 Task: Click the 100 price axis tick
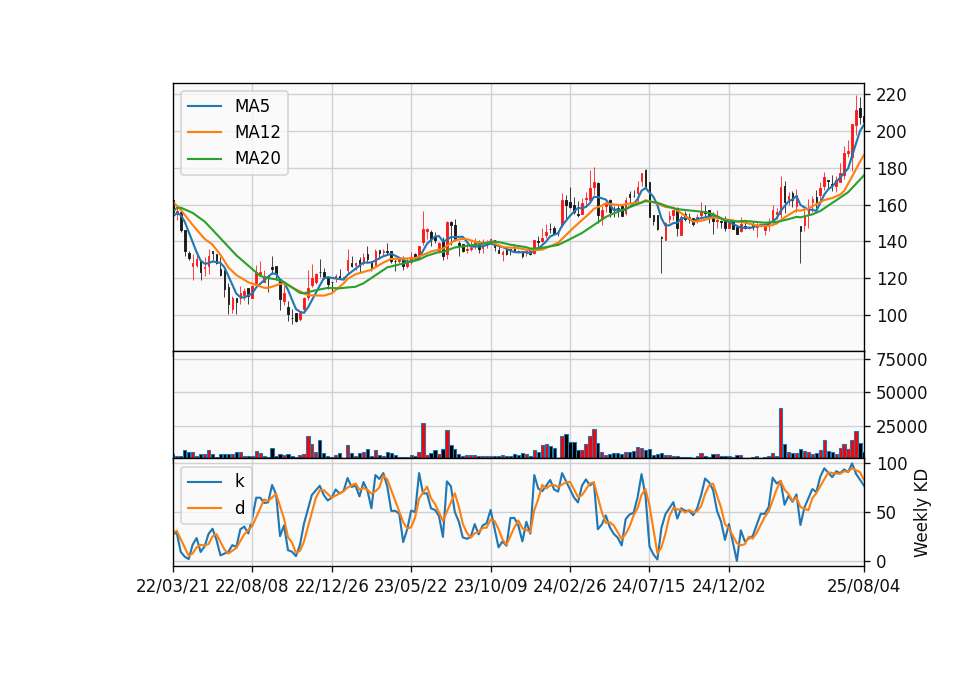pos(891,315)
